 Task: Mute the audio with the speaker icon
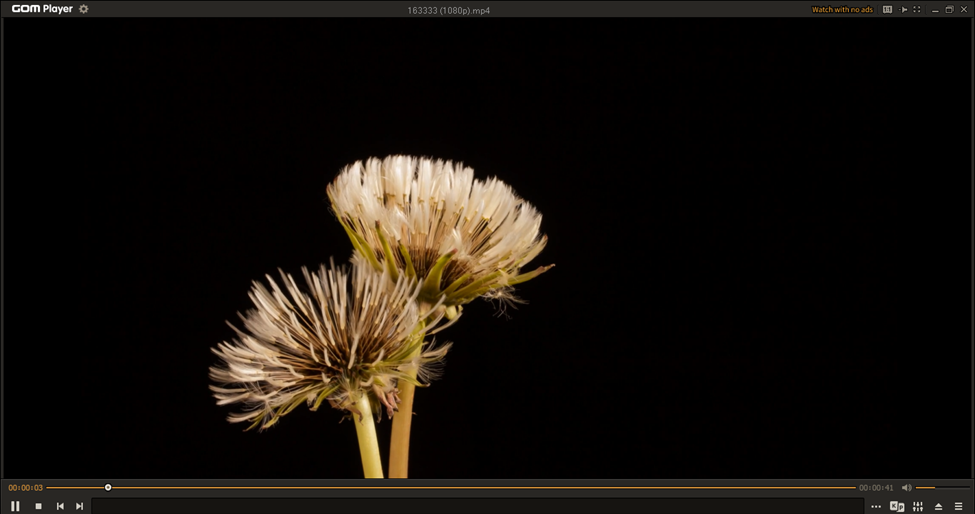pyautogui.click(x=907, y=488)
